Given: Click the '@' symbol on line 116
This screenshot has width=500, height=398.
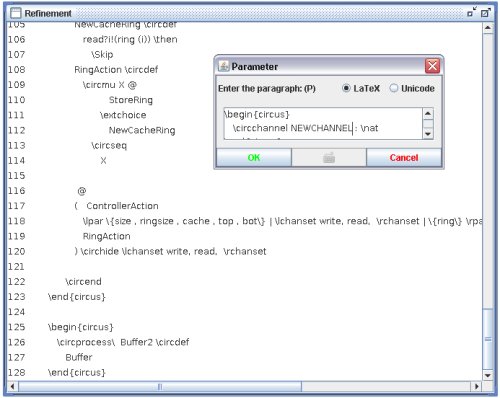Looking at the screenshot, I should [82, 191].
